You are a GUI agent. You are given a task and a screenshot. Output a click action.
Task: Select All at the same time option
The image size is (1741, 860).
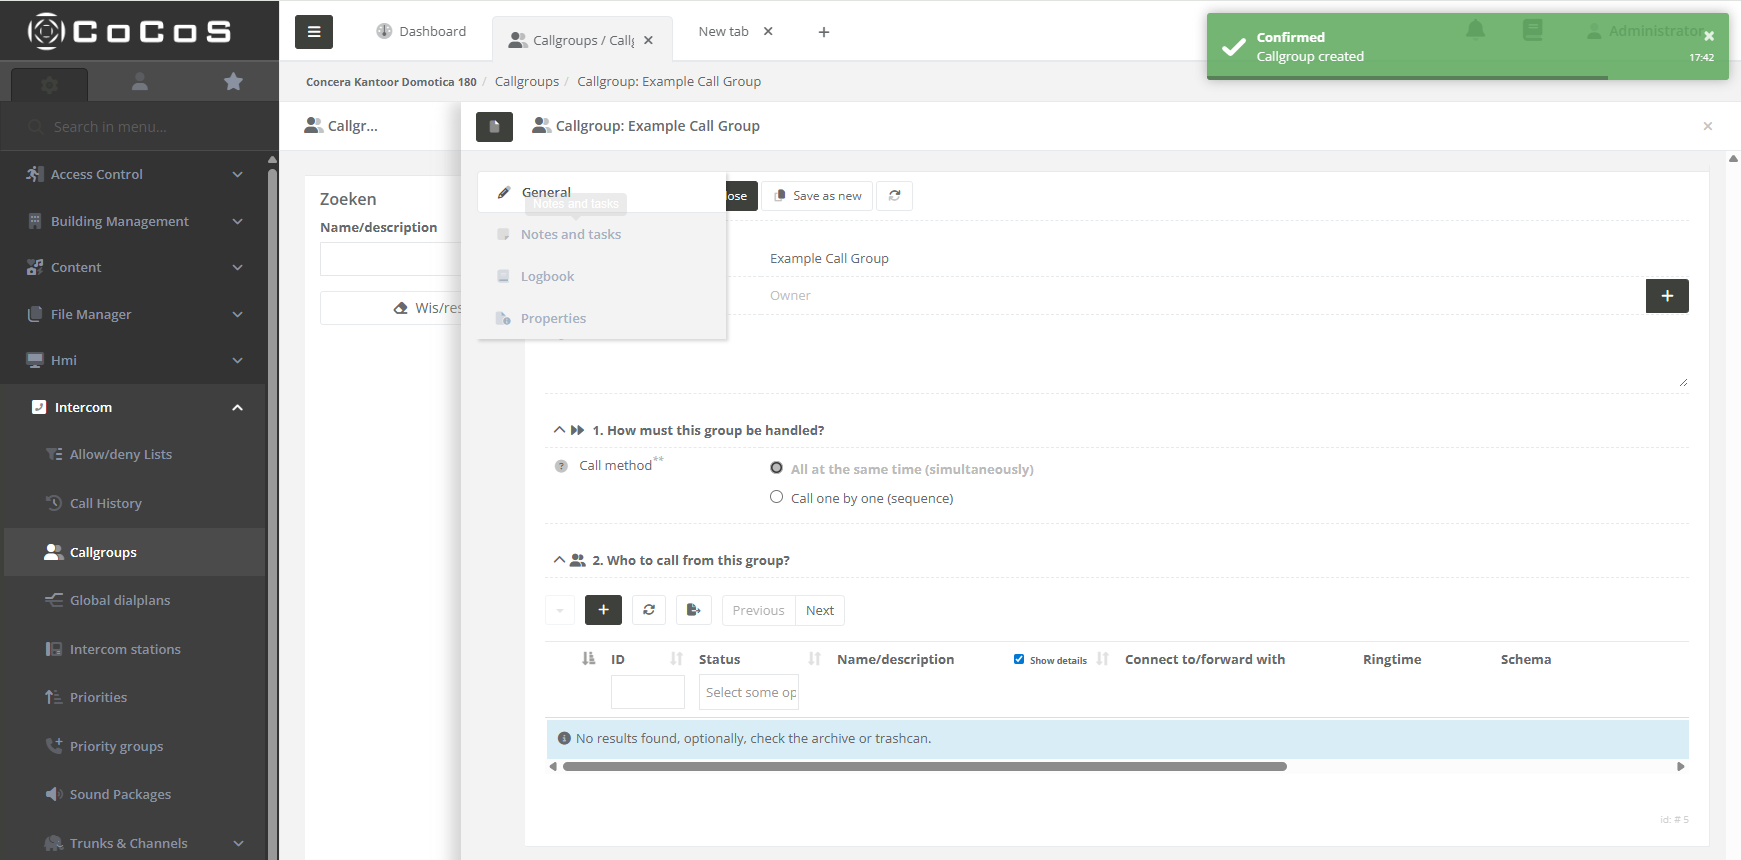click(x=776, y=468)
